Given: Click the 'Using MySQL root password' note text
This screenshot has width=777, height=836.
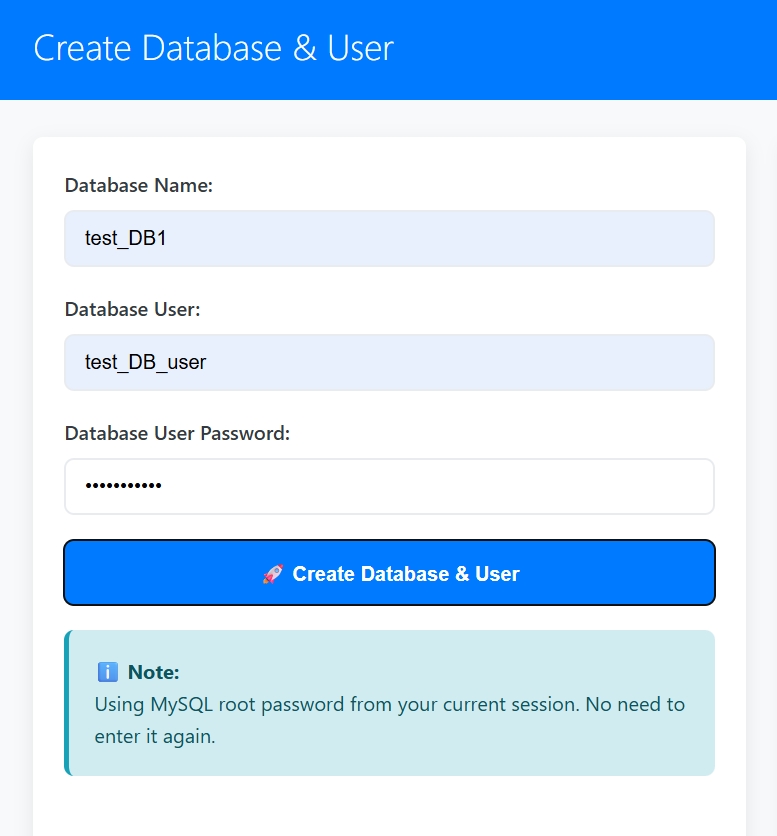Looking at the screenshot, I should coord(390,720).
